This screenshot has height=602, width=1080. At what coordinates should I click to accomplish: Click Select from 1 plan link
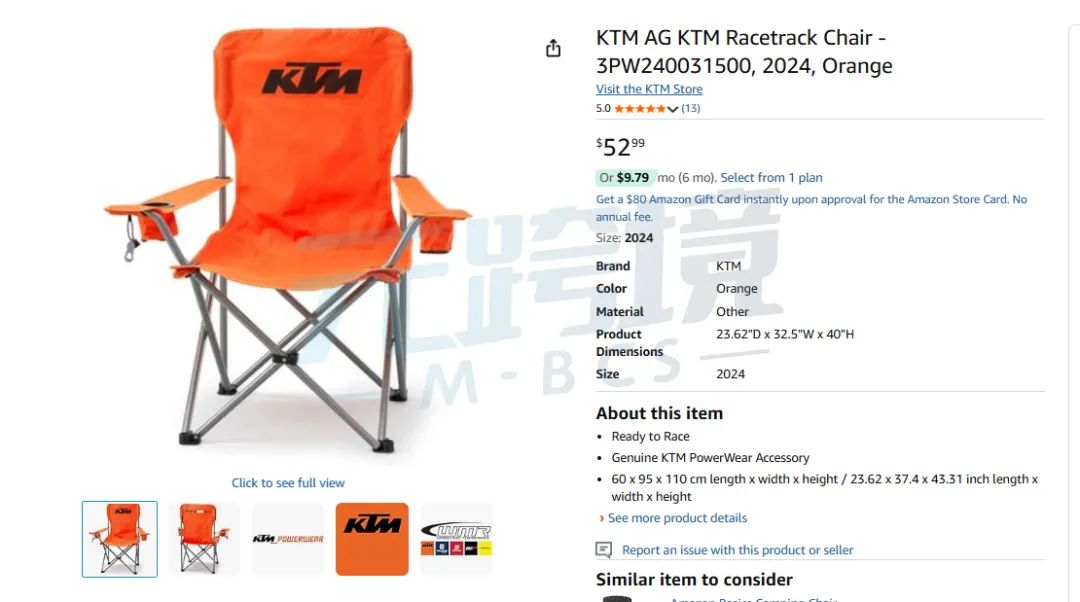(771, 178)
